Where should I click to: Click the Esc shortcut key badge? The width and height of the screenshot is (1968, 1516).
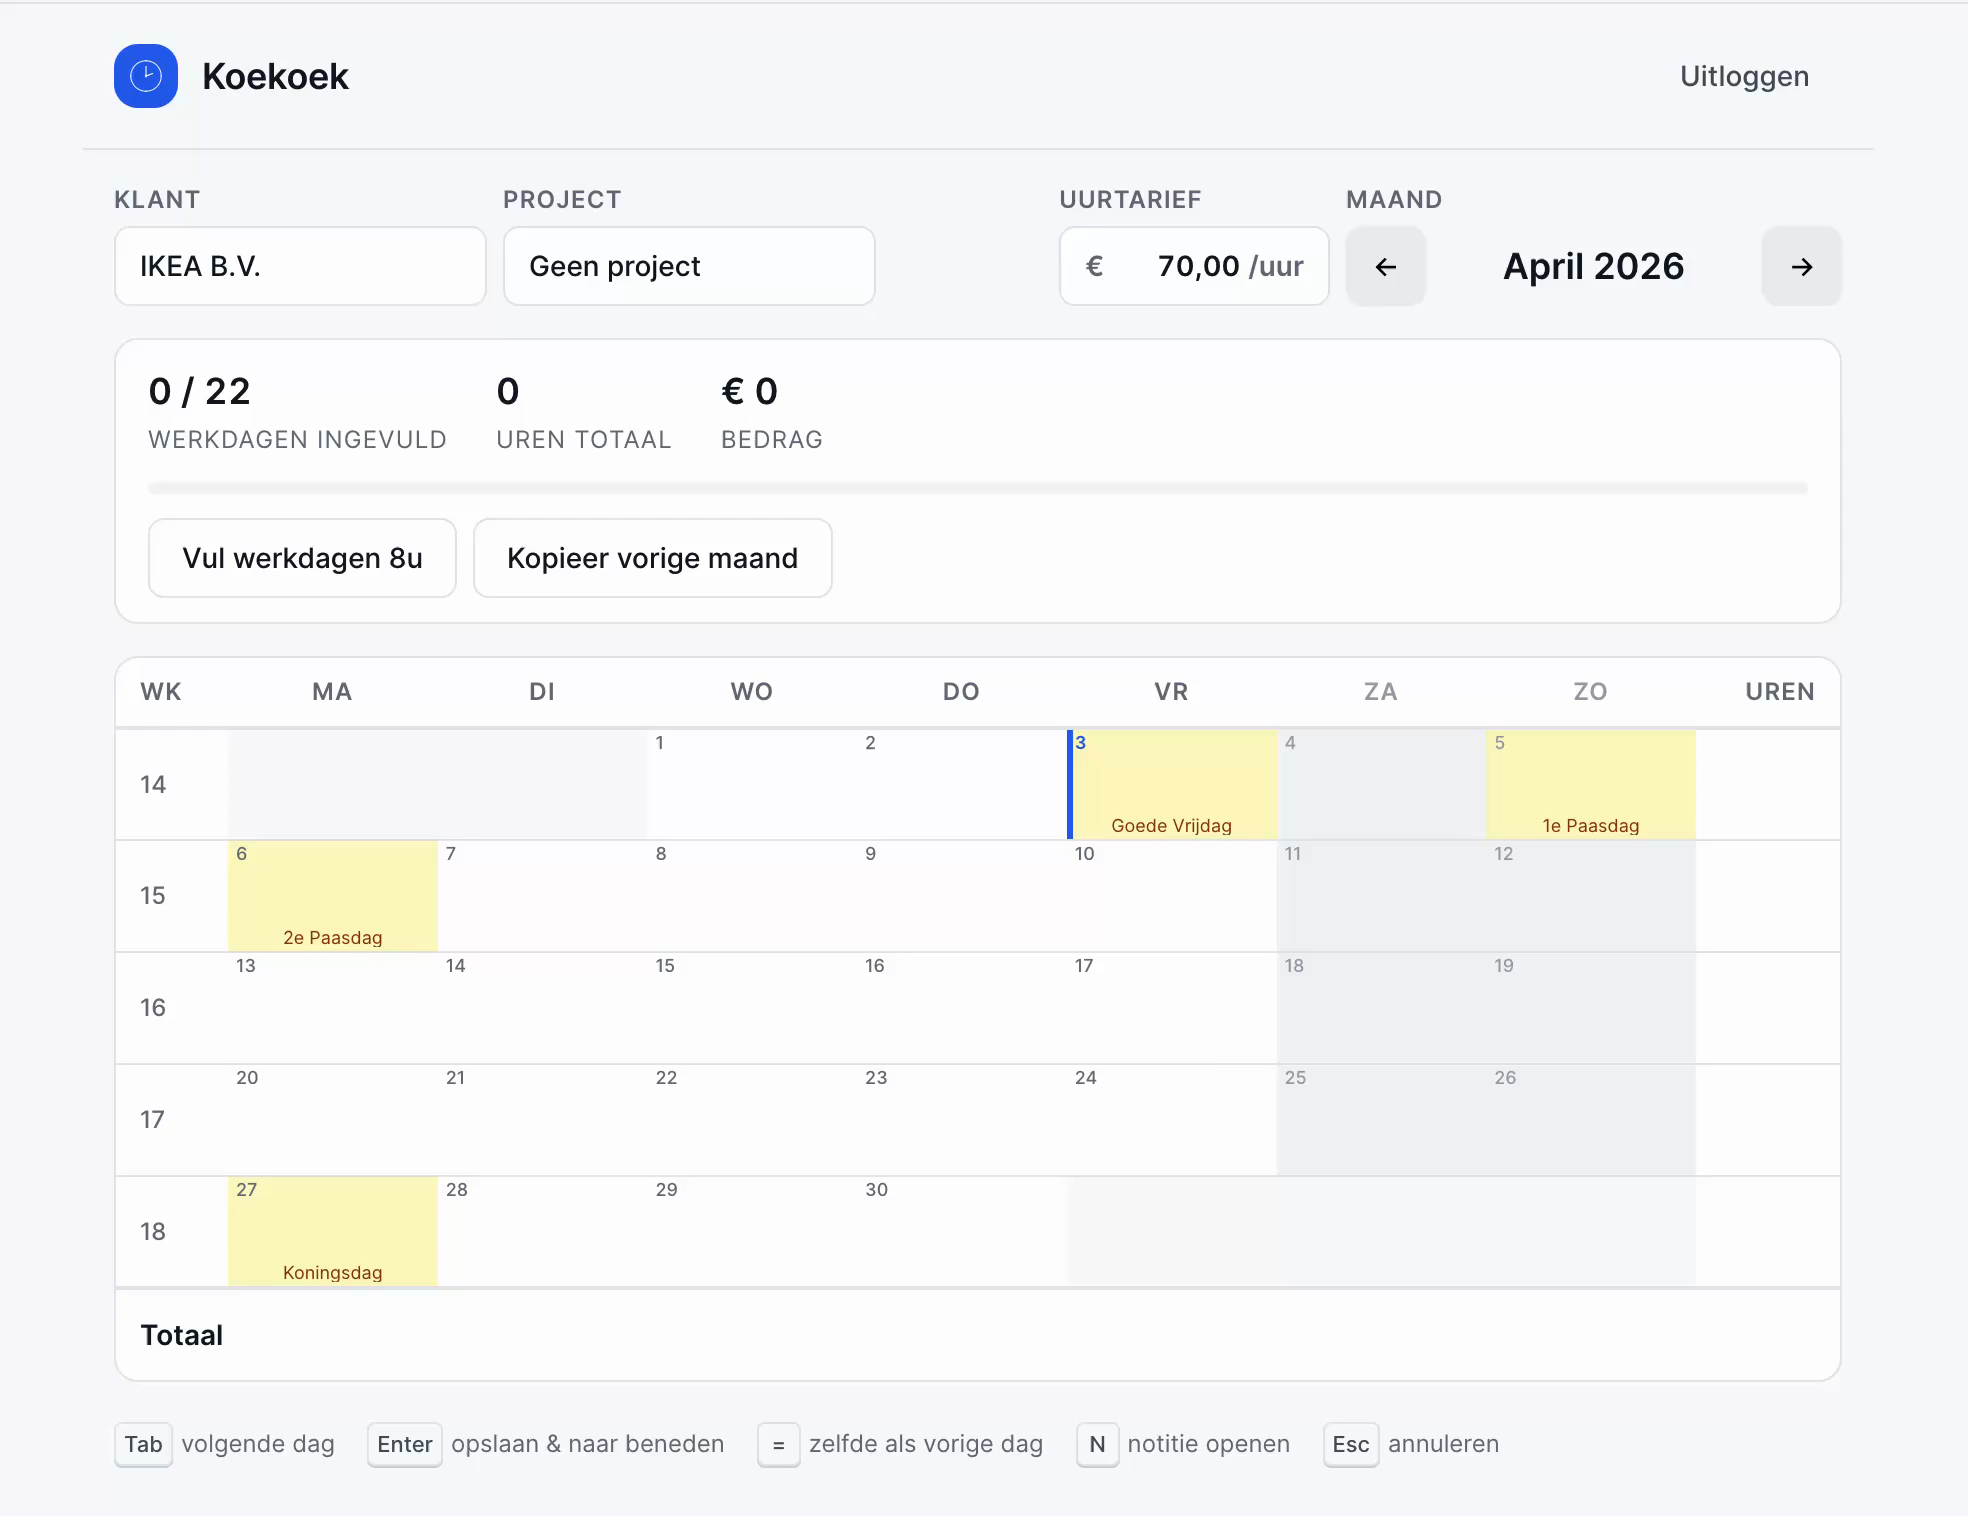1350,1444
